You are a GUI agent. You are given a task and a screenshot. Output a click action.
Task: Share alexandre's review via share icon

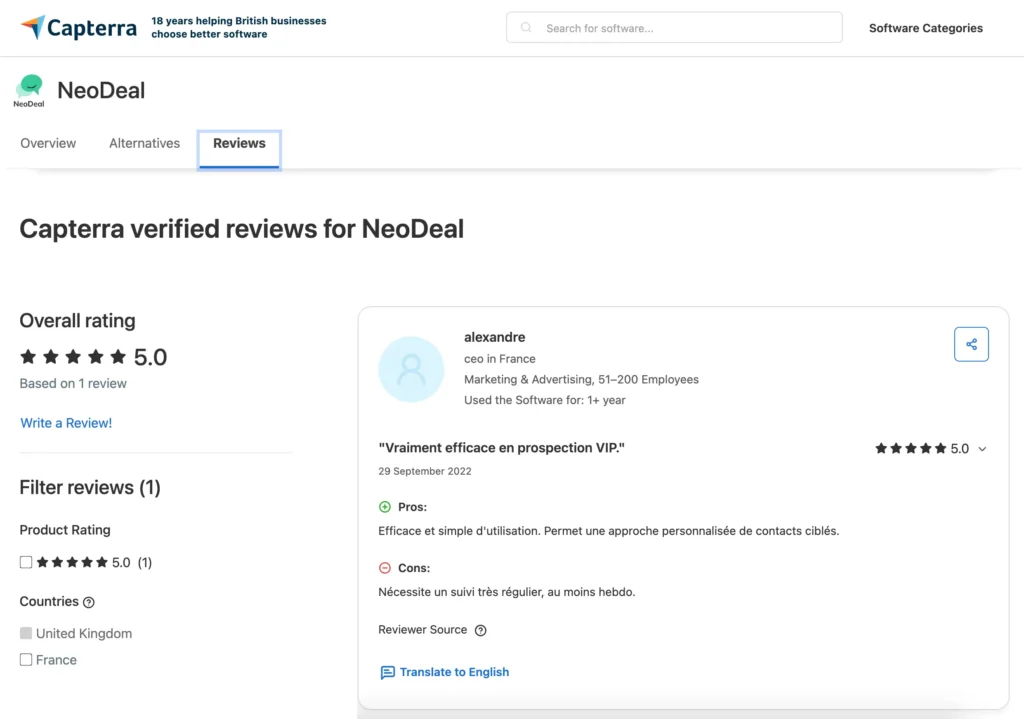971,344
